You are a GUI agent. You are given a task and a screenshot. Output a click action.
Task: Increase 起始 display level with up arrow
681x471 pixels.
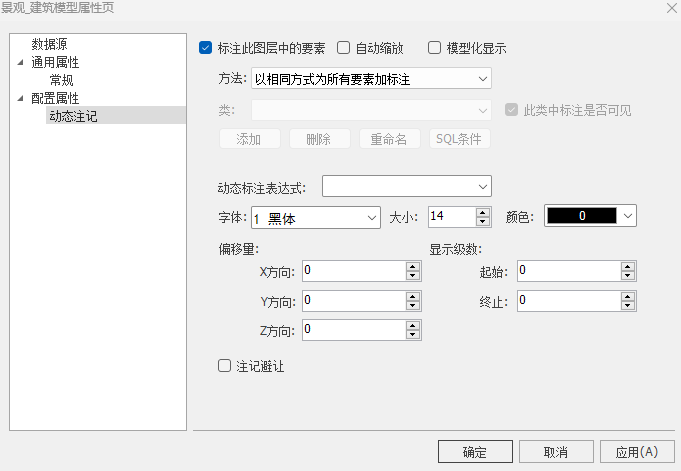click(x=628, y=266)
